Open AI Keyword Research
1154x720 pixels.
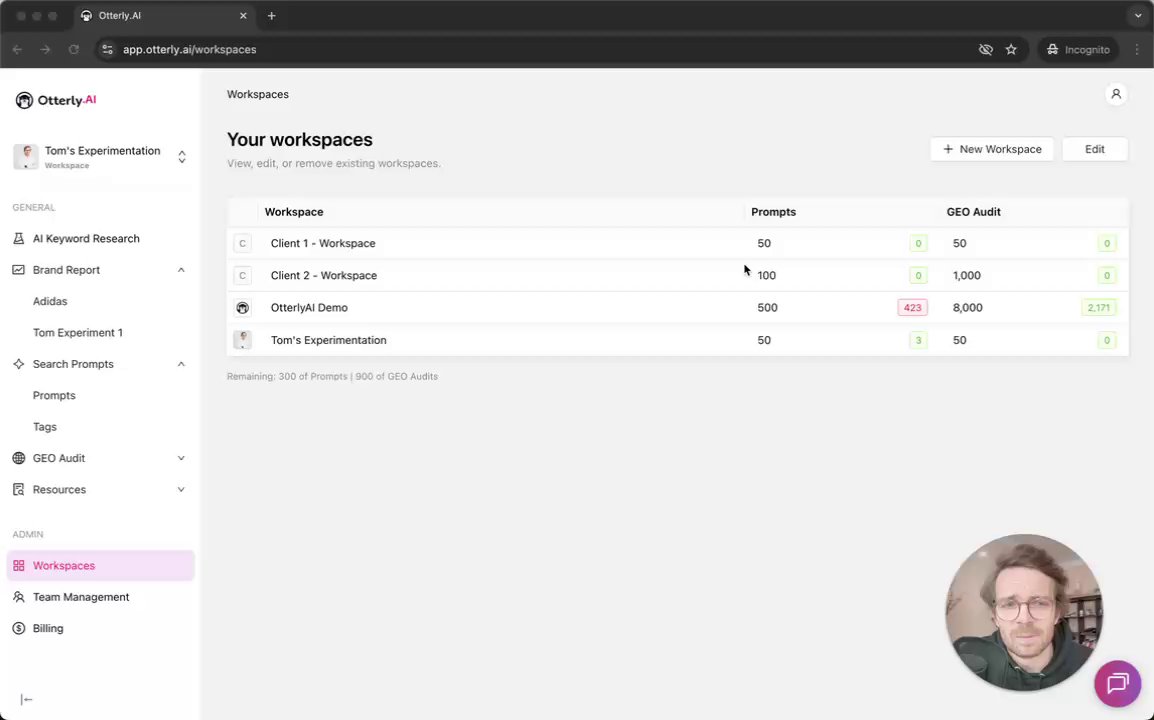click(x=85, y=239)
